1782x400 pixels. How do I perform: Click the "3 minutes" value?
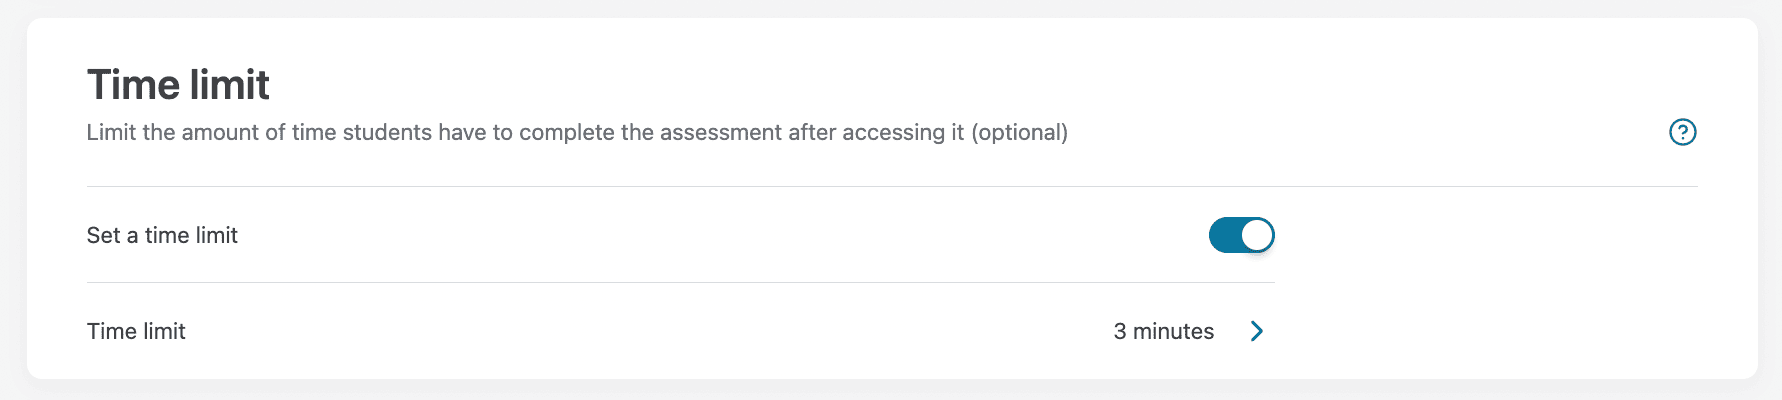(1163, 331)
